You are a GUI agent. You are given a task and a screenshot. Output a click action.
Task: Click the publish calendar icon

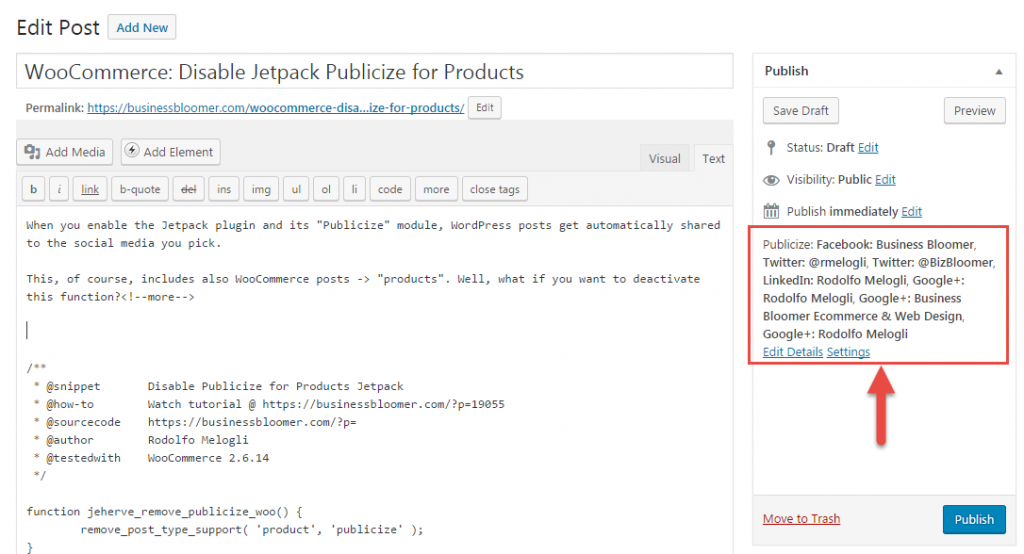pyautogui.click(x=771, y=211)
